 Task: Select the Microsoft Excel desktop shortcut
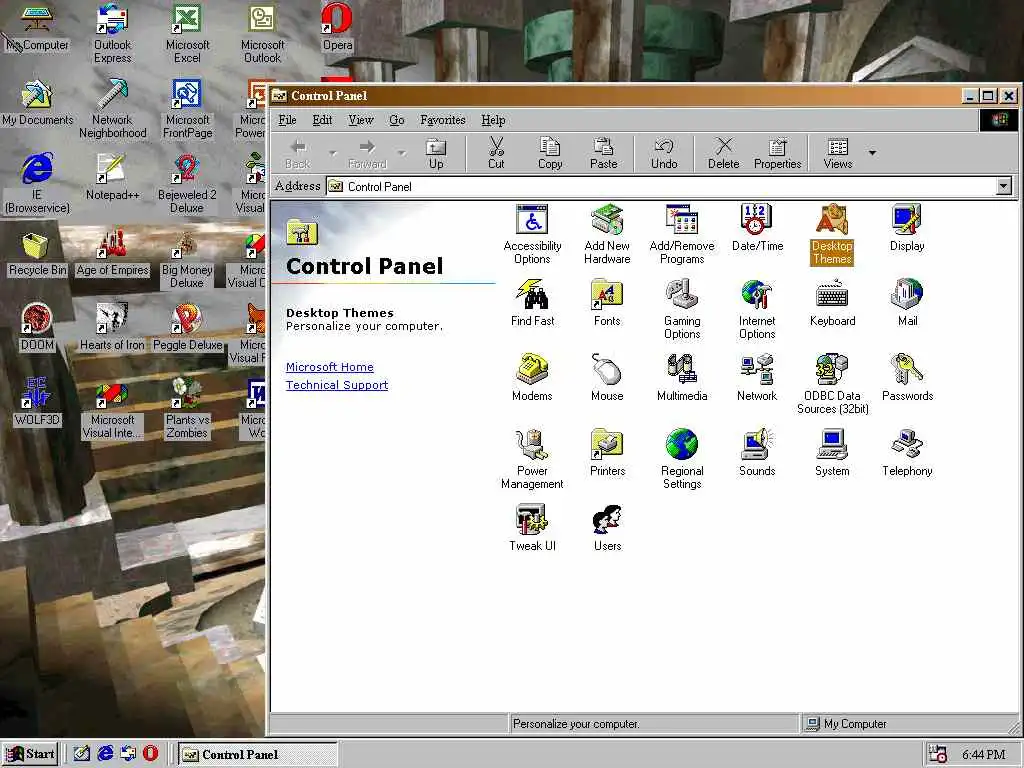pos(187,33)
